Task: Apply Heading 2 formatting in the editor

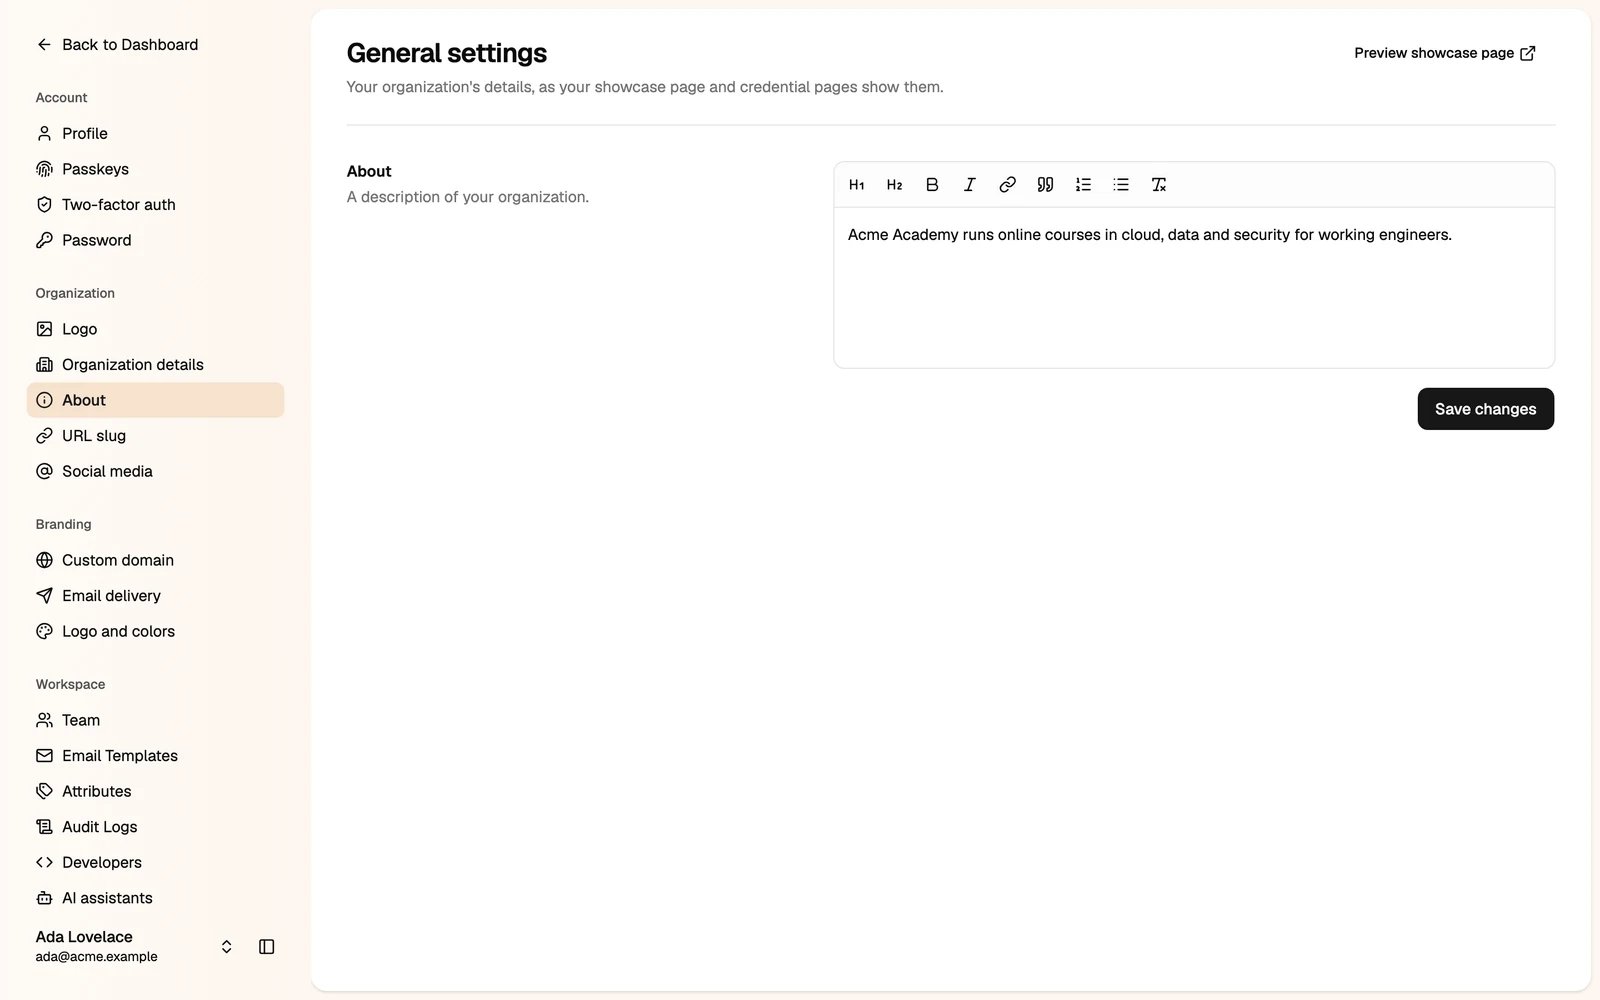Action: pos(895,185)
